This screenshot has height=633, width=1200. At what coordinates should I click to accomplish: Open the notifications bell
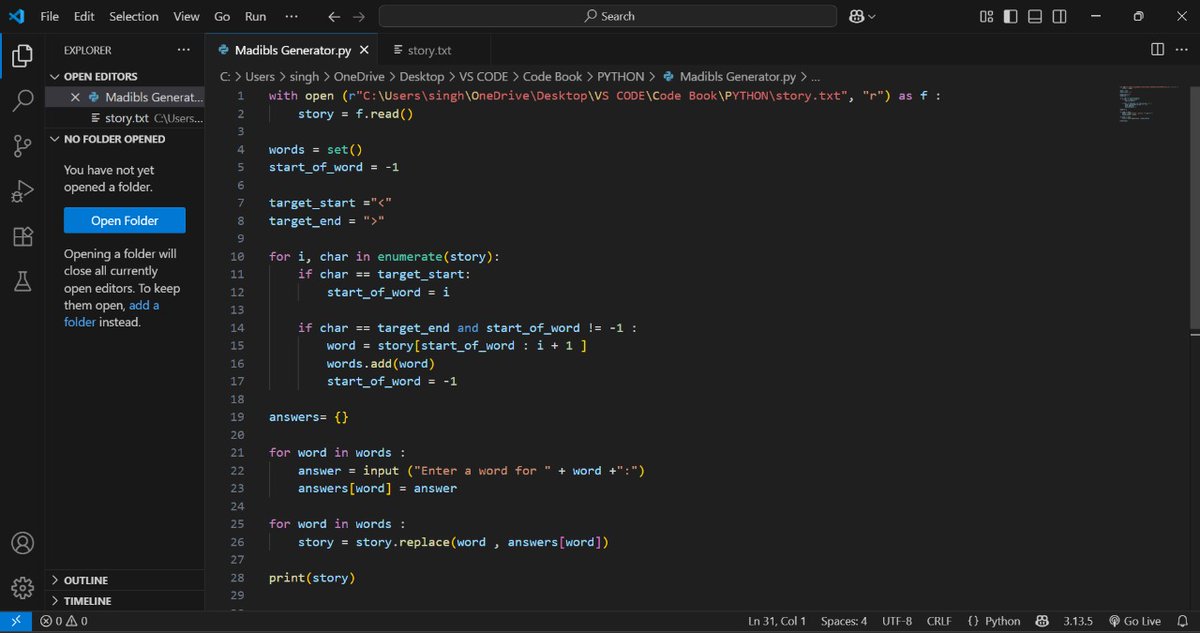point(1181,621)
